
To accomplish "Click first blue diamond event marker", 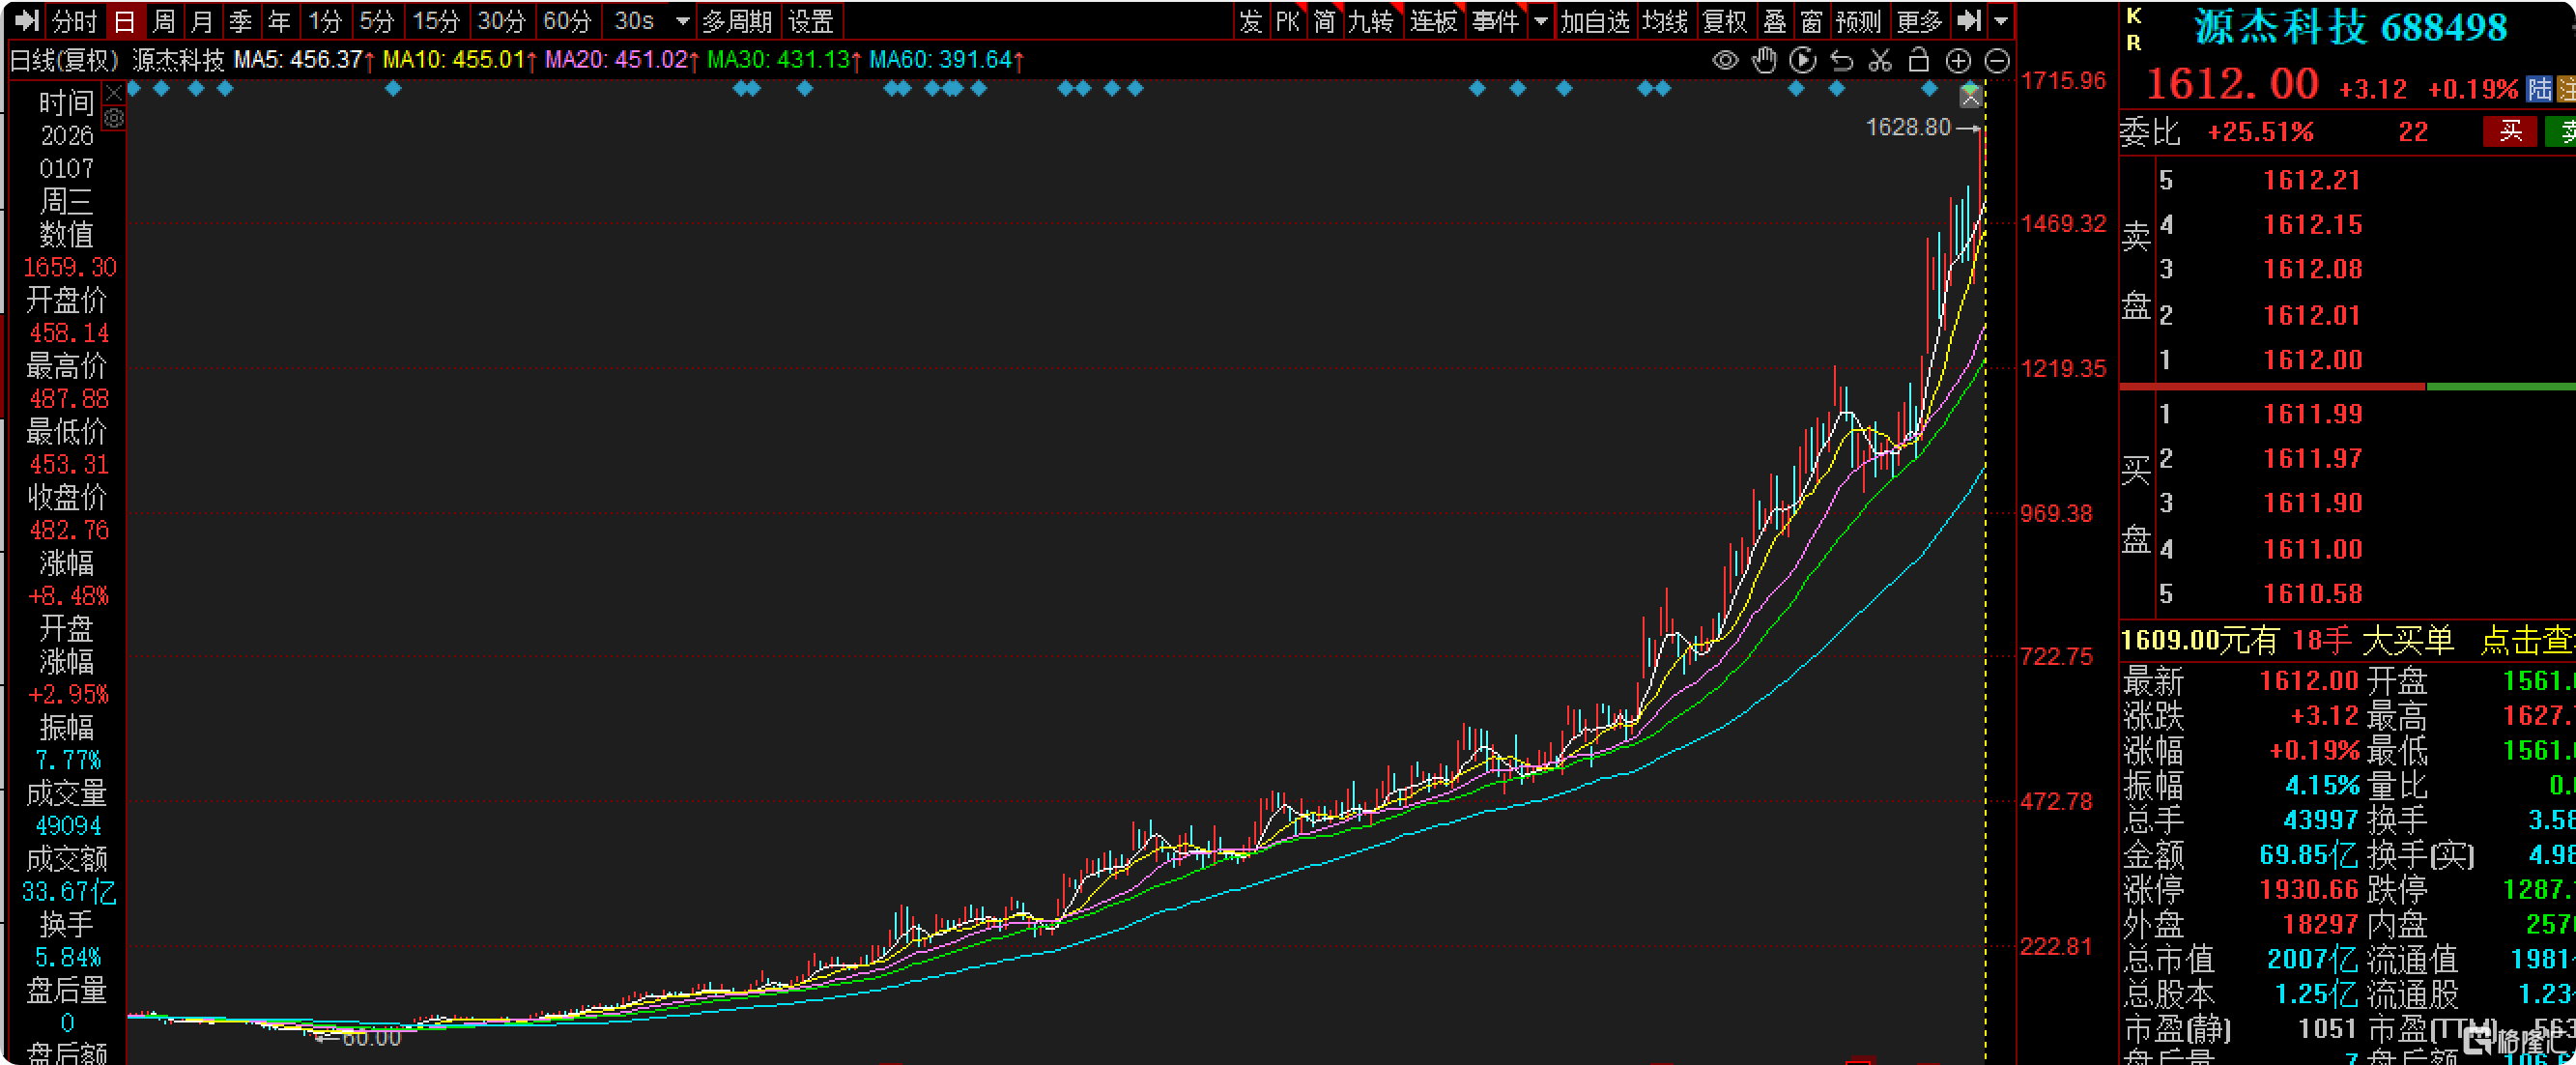I will coord(134,89).
